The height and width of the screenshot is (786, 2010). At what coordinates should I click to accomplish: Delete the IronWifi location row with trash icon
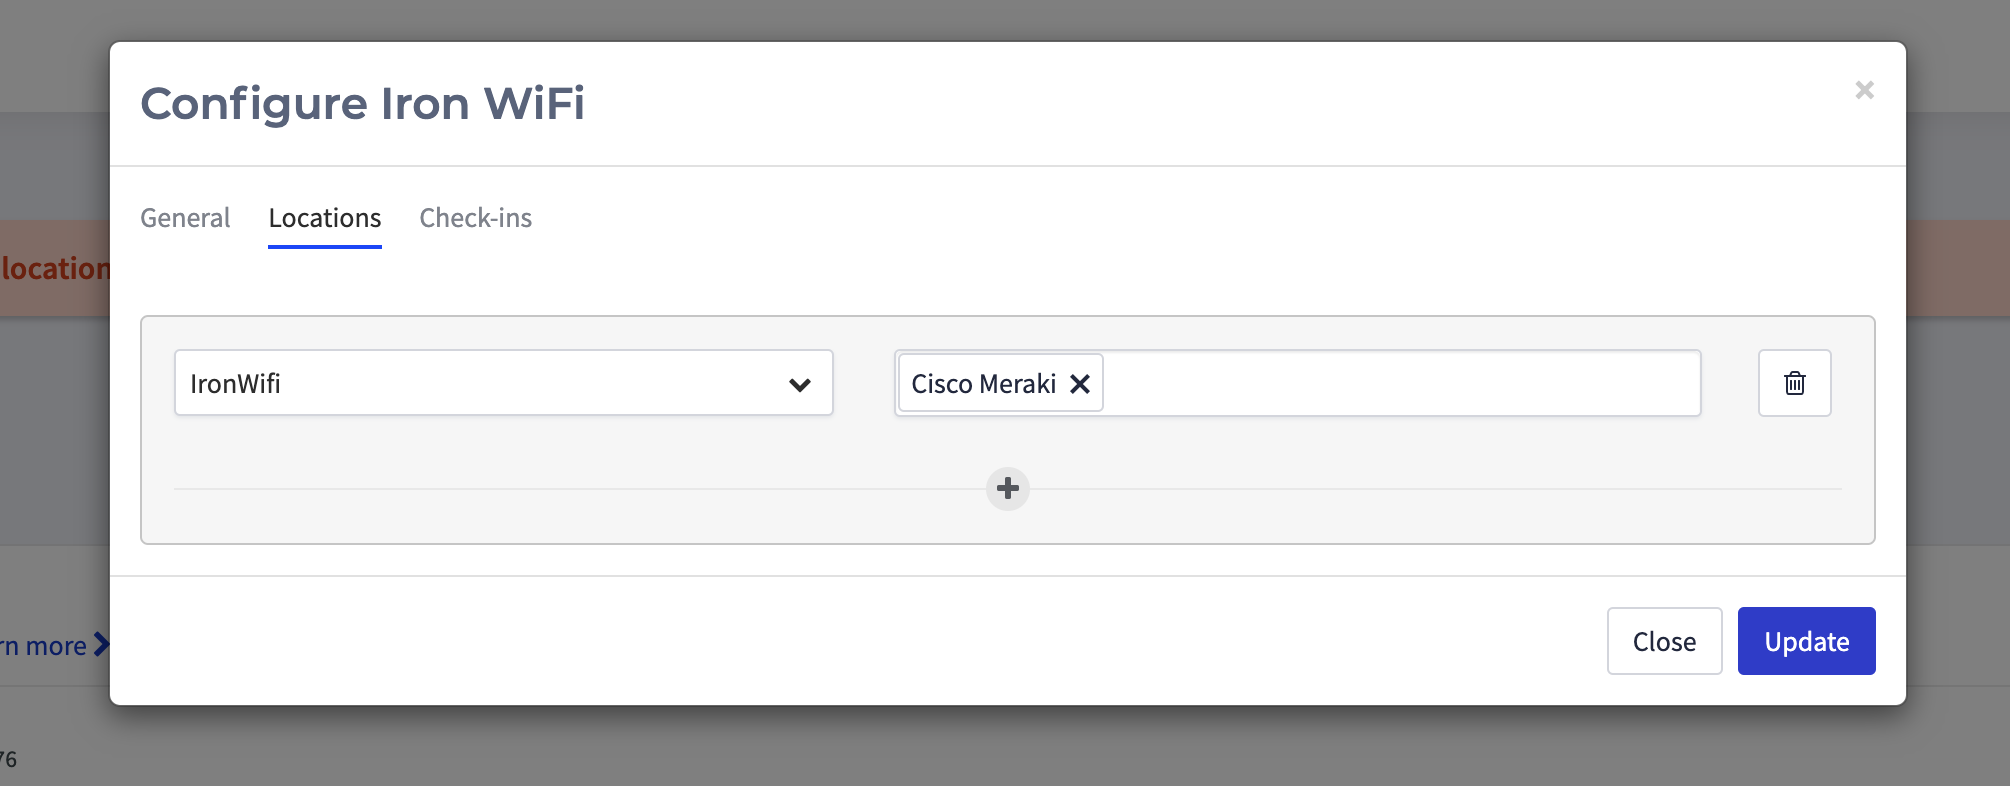click(1795, 383)
